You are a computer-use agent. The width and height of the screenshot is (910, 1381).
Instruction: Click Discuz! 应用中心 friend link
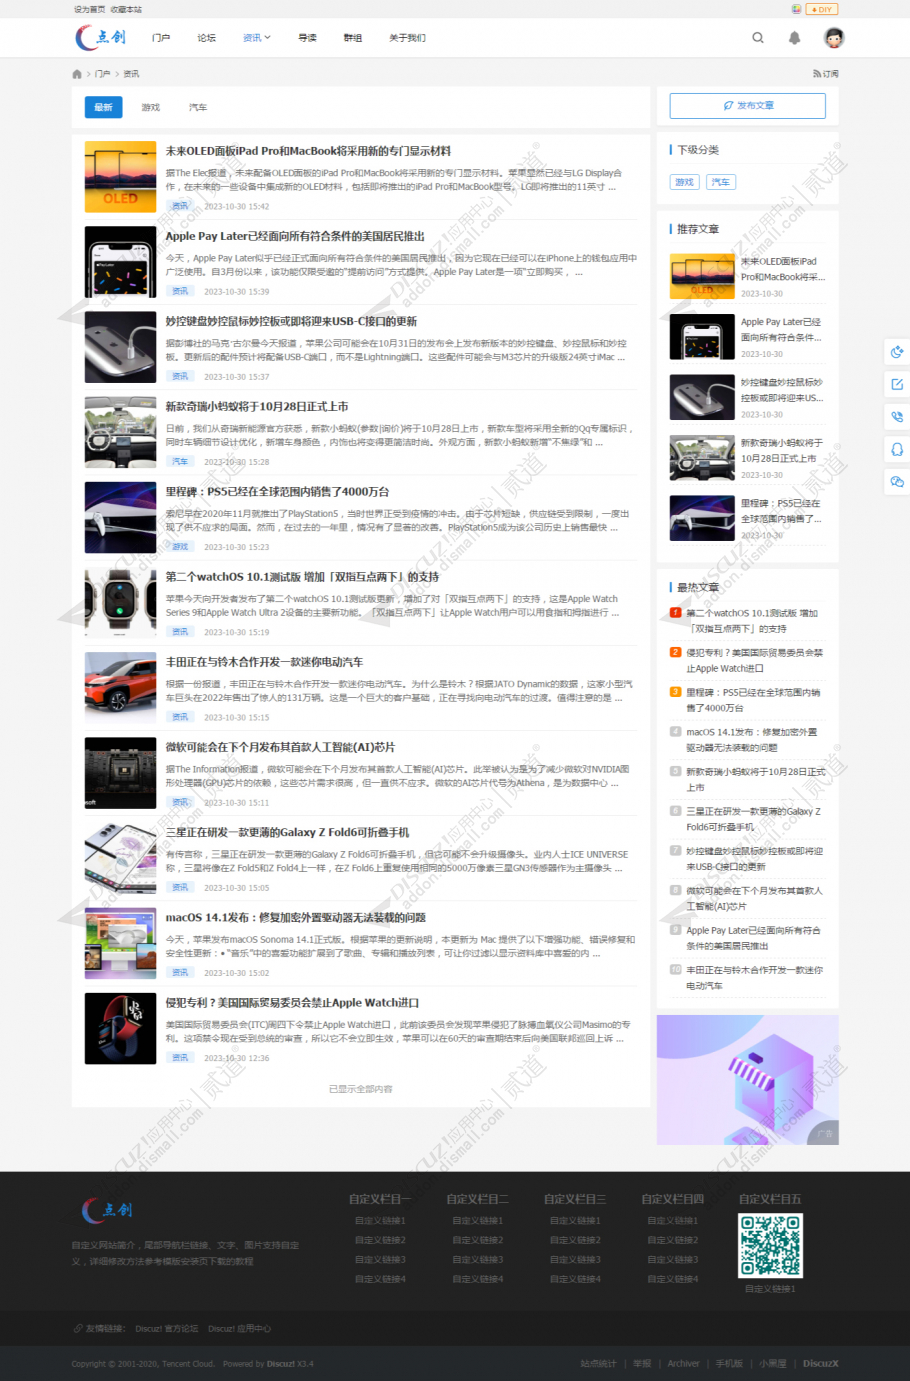pyautogui.click(x=239, y=1329)
